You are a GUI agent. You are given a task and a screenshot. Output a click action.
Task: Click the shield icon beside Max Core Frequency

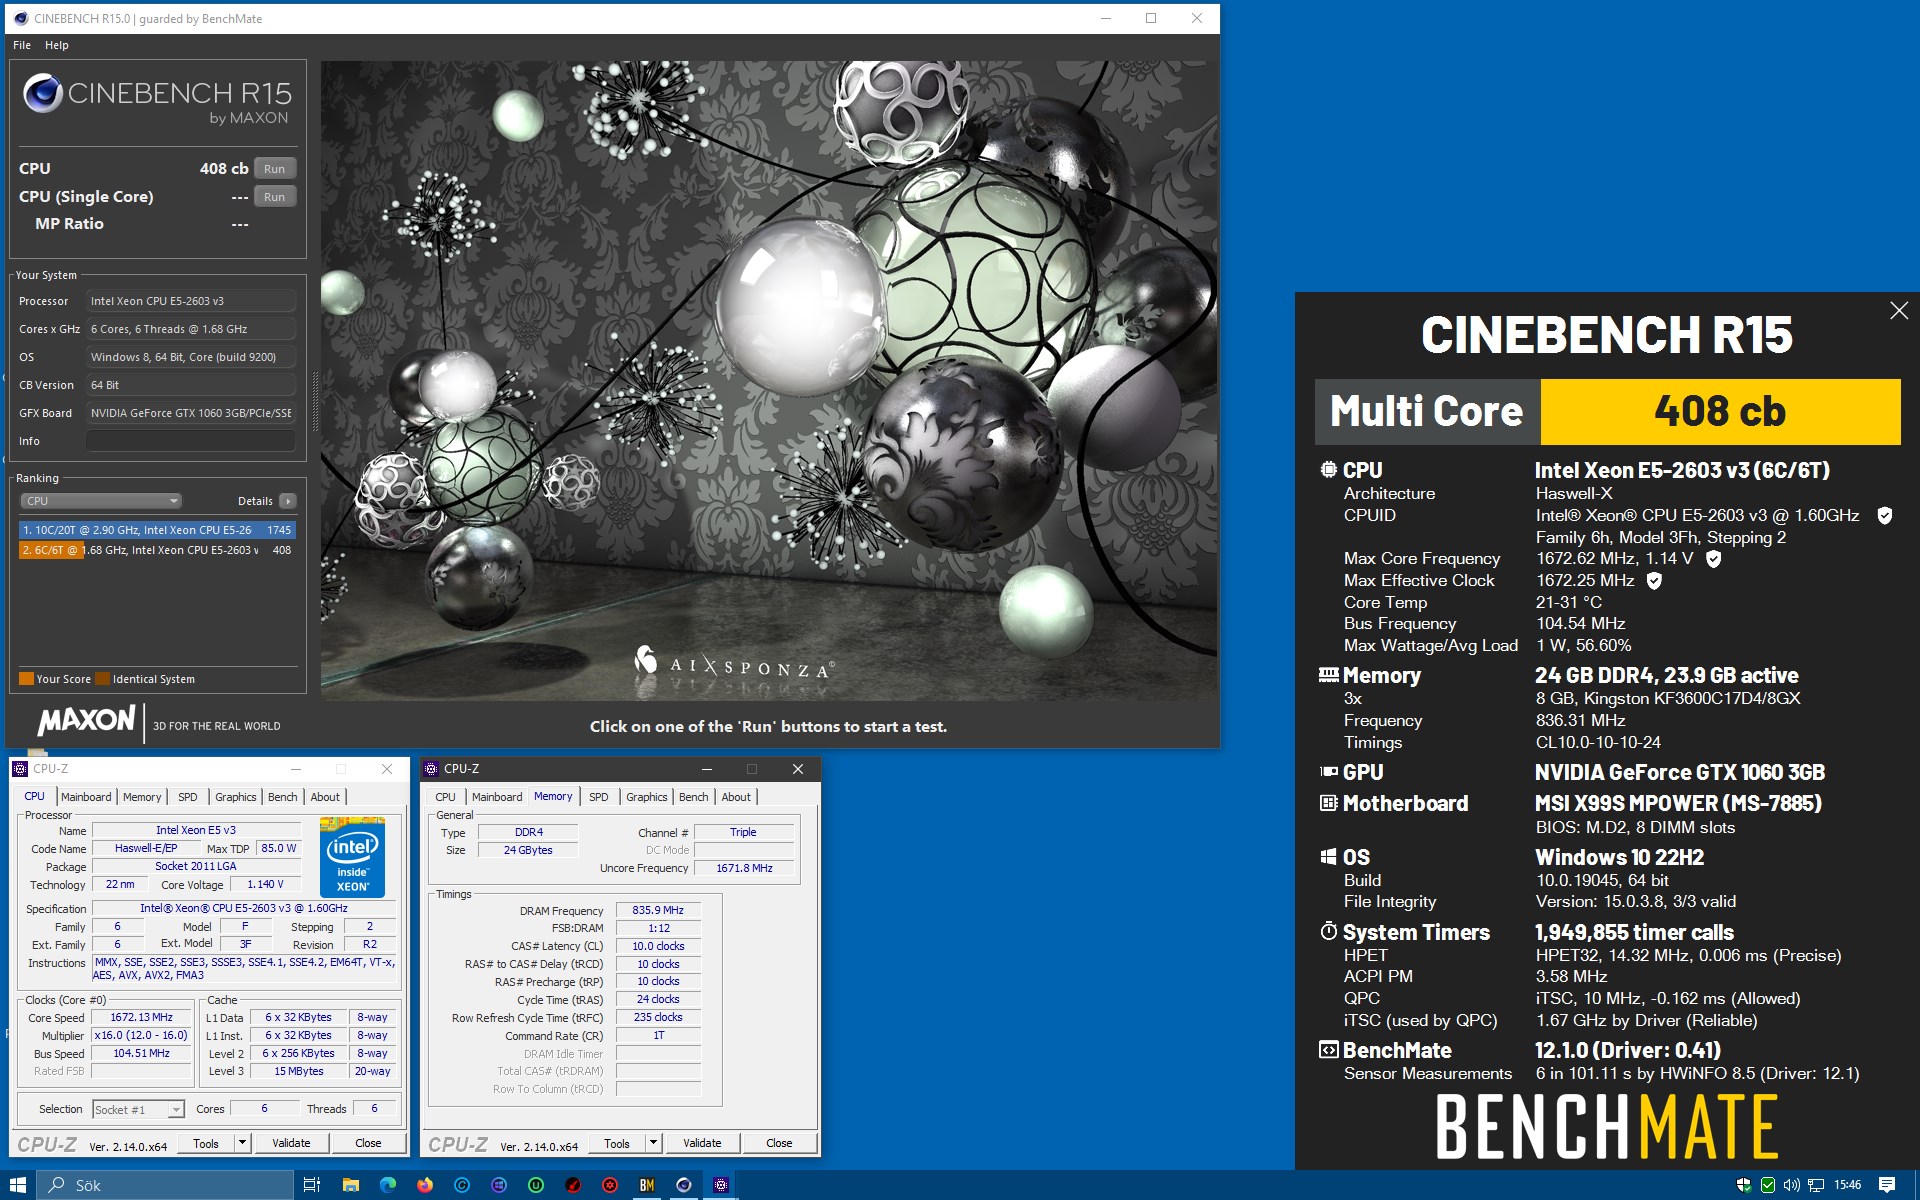1713,559
